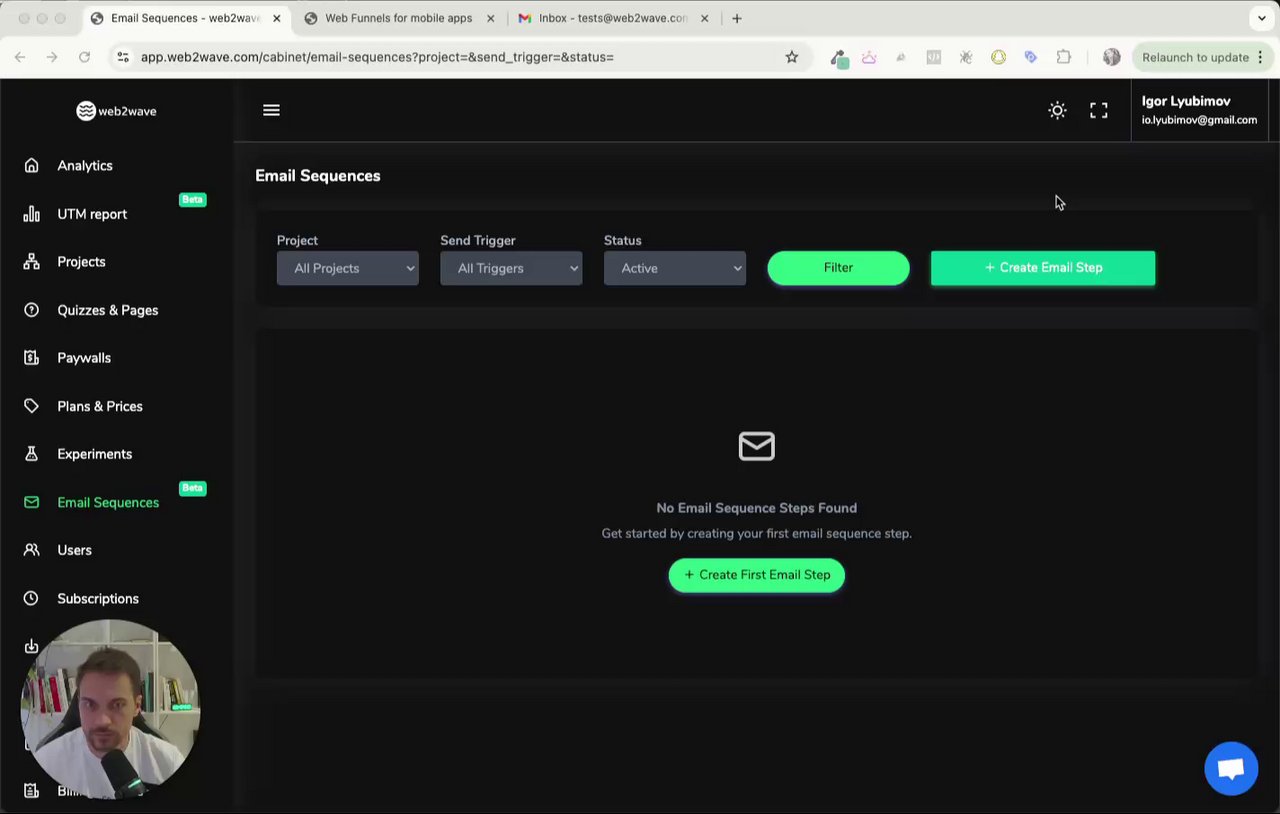Screen dimensions: 1280x814
Task: Close the Gmail Inbox browser tab
Action: click(x=705, y=18)
